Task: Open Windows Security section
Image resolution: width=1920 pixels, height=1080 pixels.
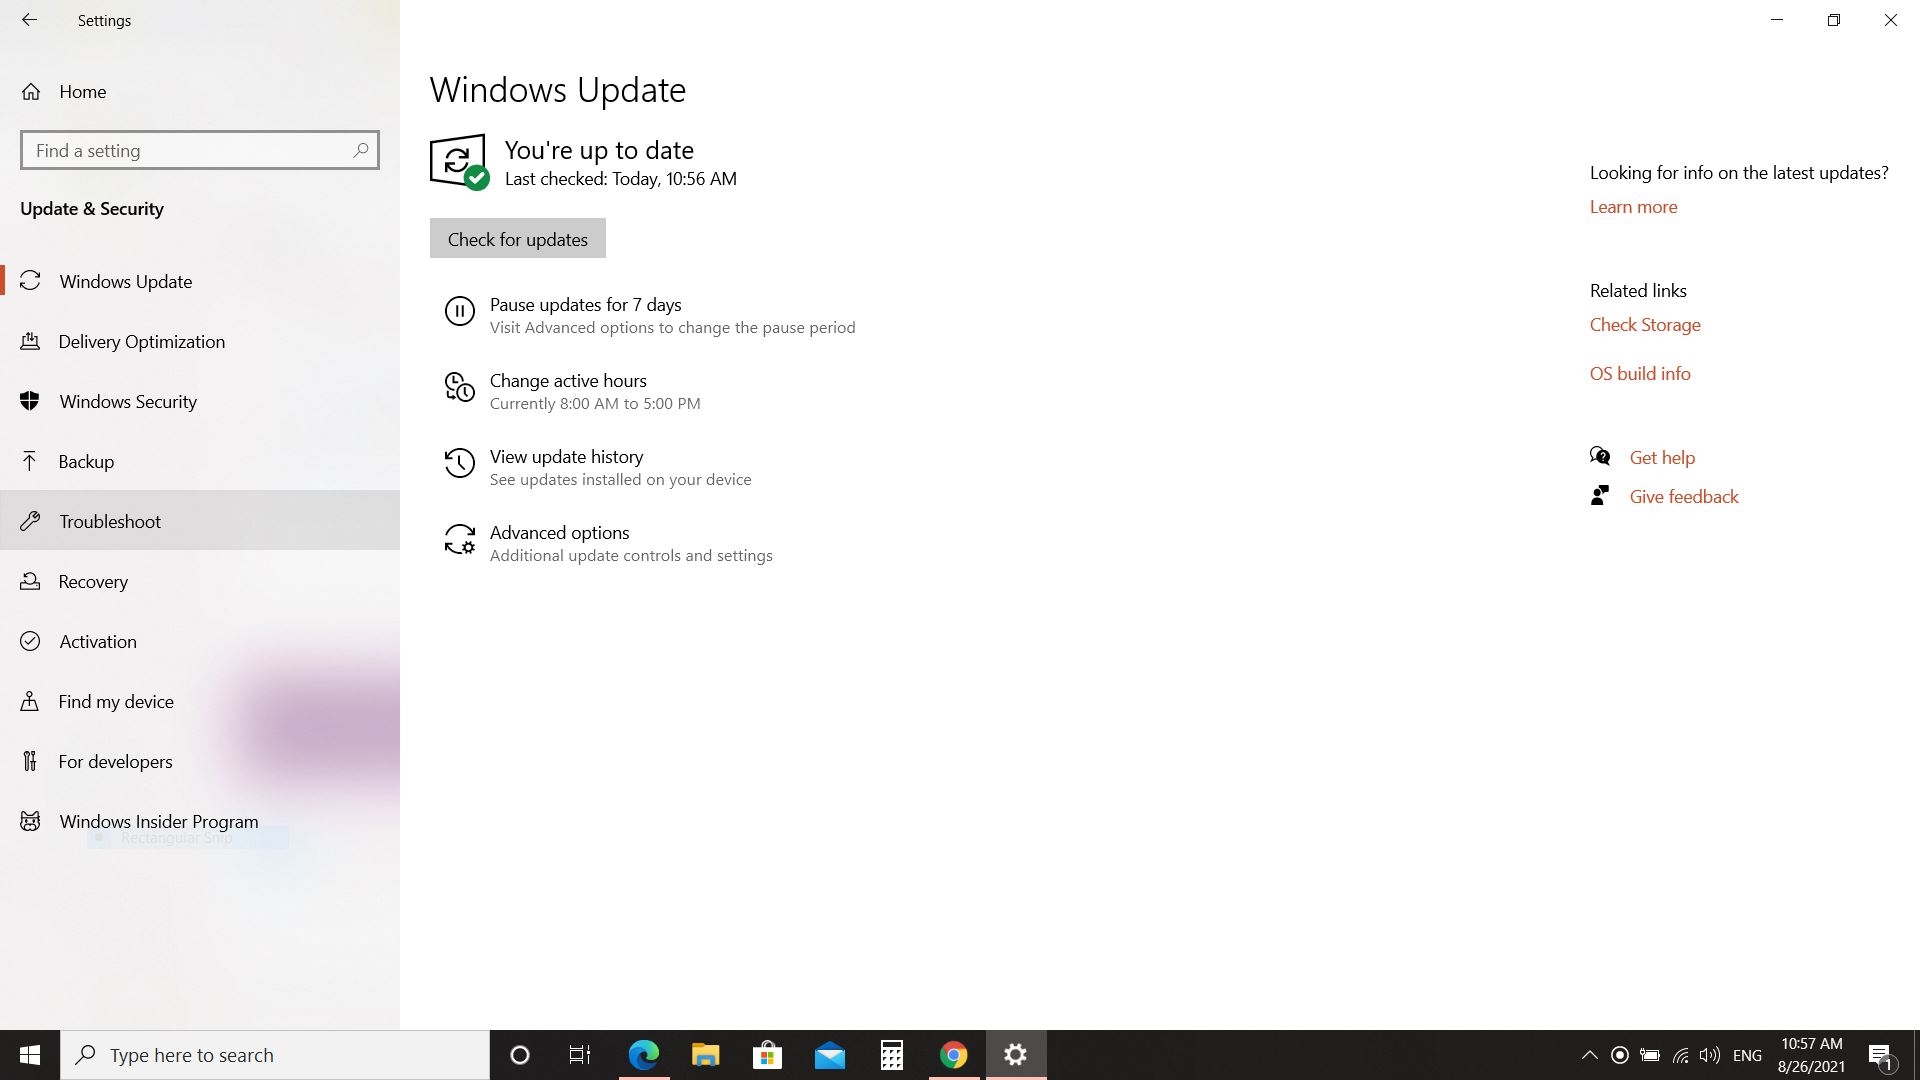Action: click(x=200, y=401)
